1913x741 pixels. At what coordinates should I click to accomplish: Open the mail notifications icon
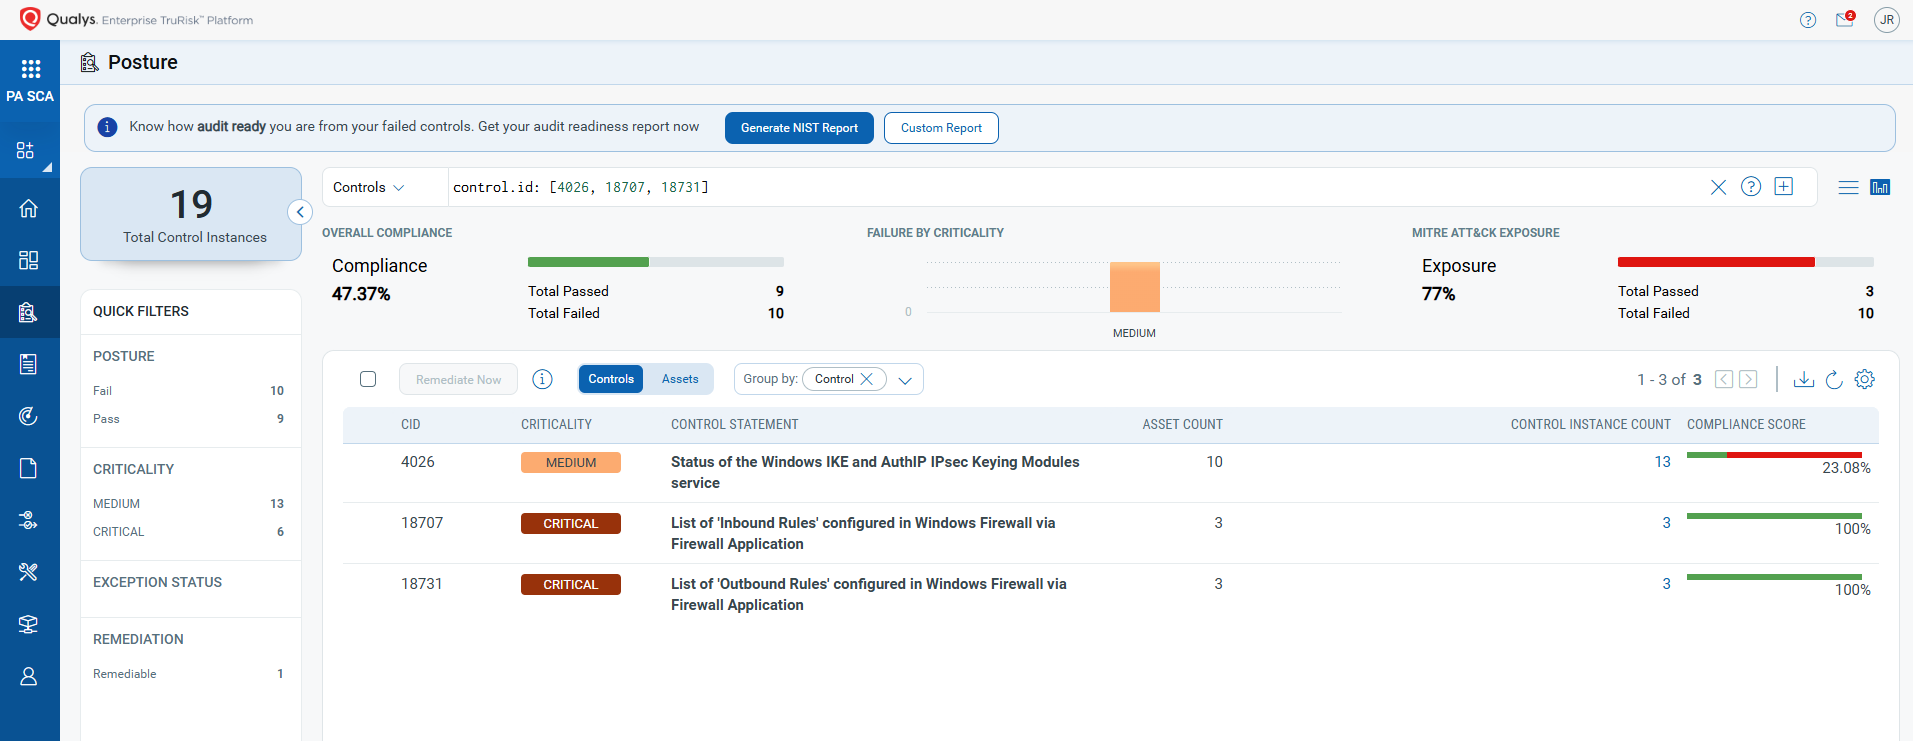click(1845, 19)
